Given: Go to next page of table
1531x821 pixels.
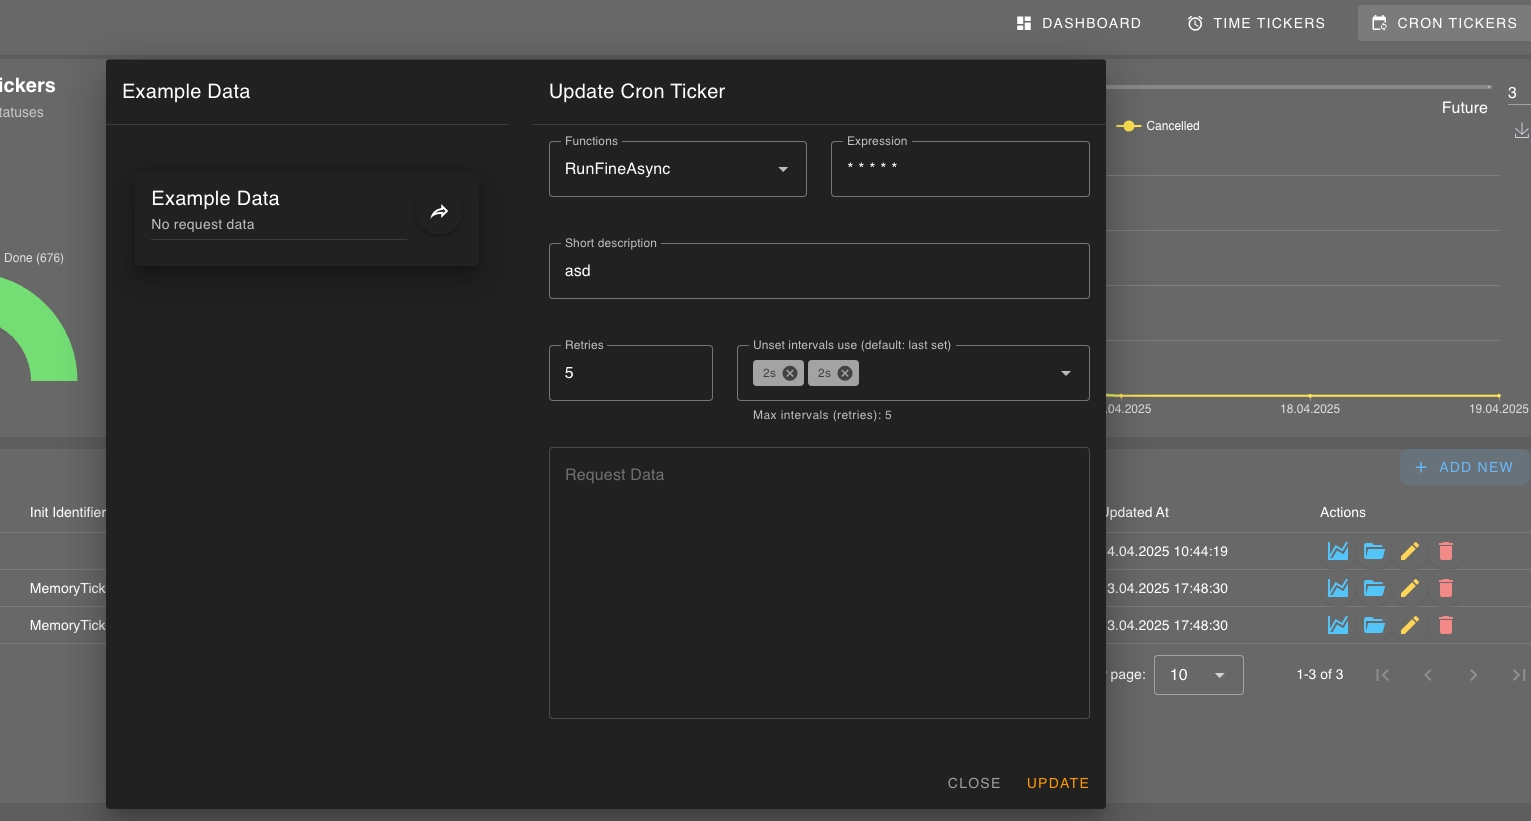Looking at the screenshot, I should coord(1473,675).
